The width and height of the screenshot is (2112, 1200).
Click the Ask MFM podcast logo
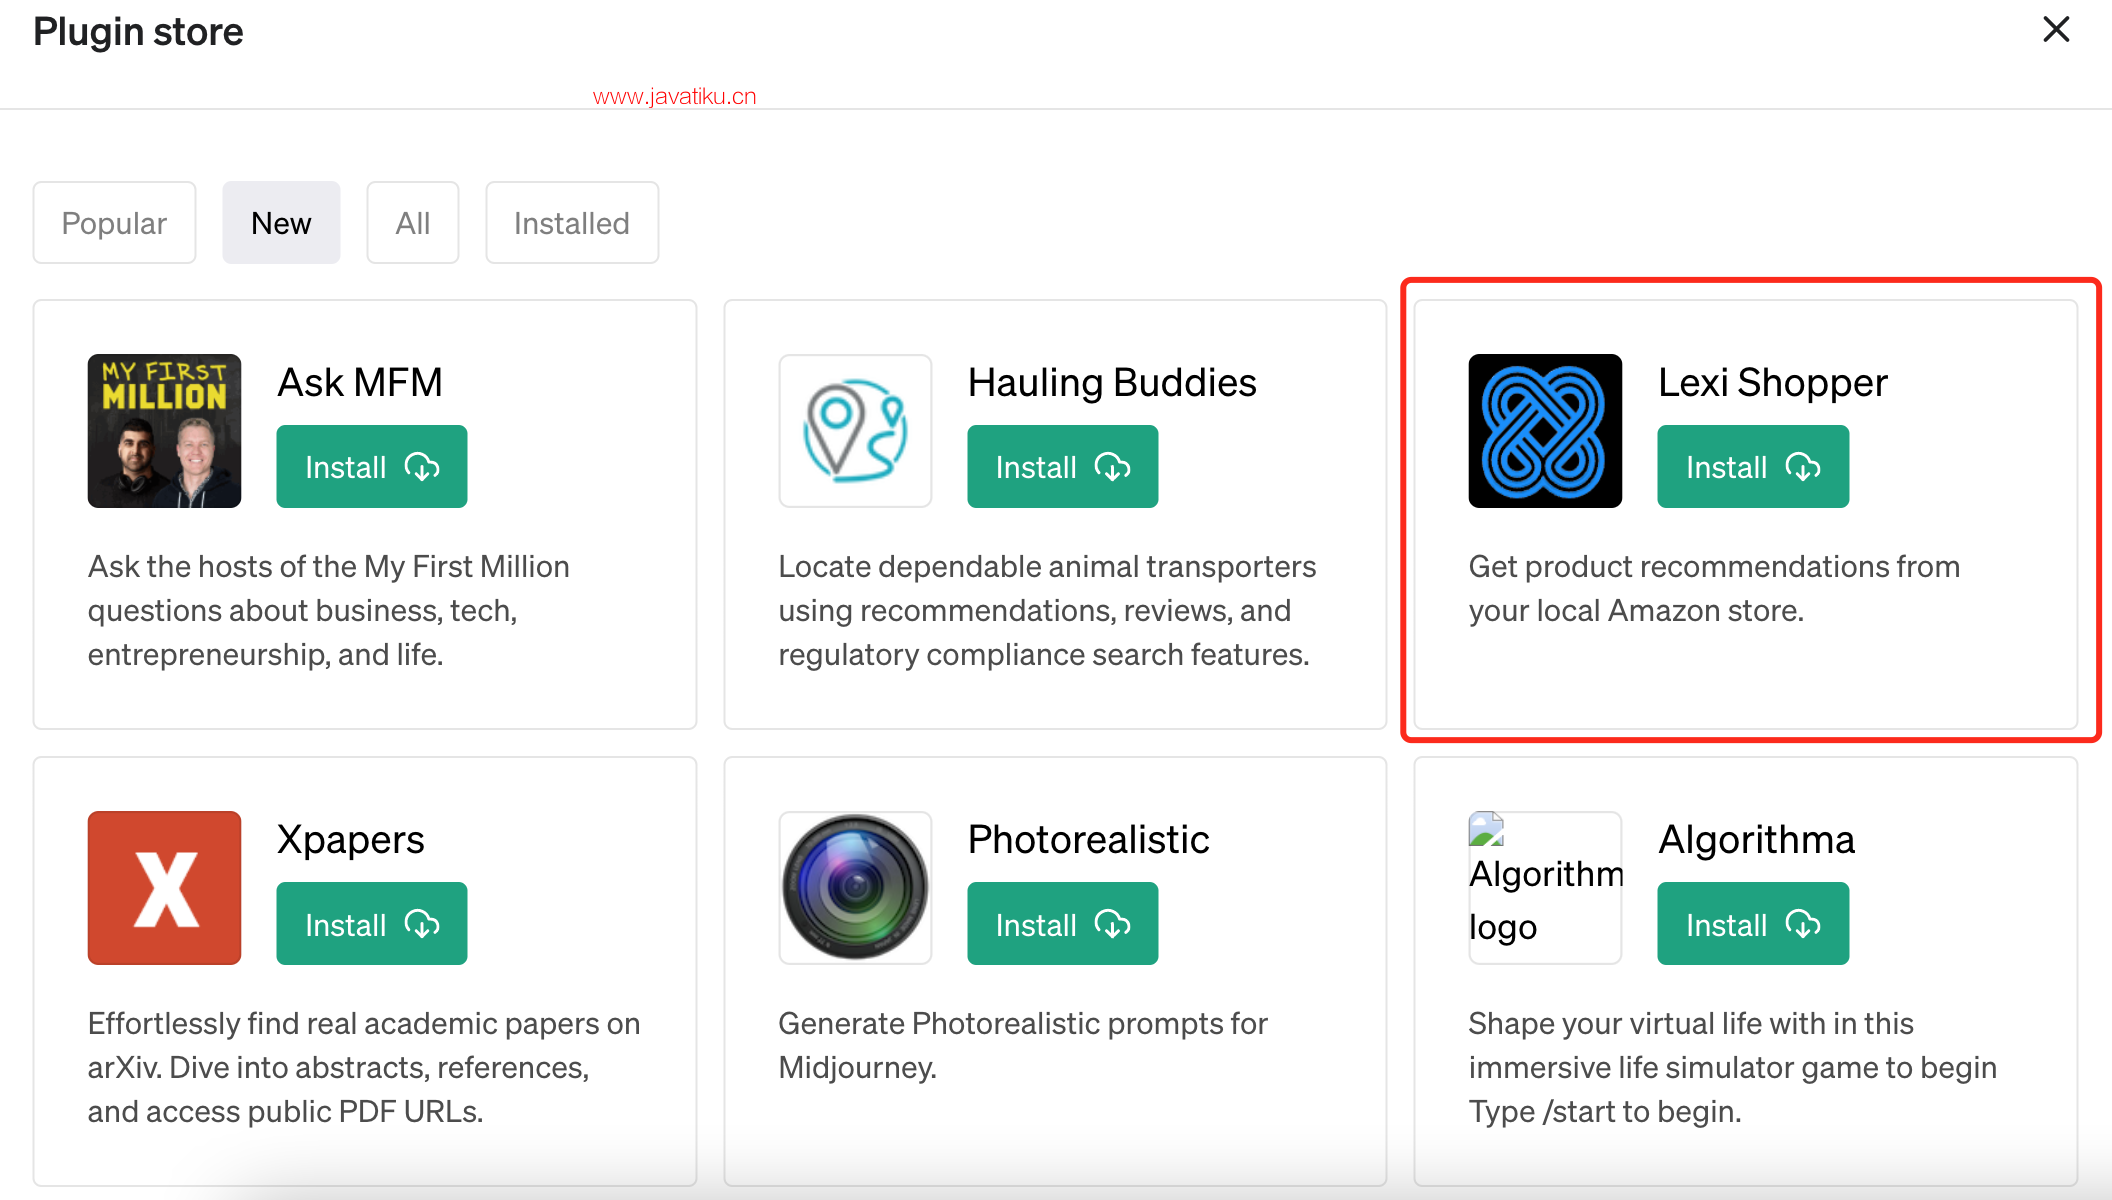164,431
